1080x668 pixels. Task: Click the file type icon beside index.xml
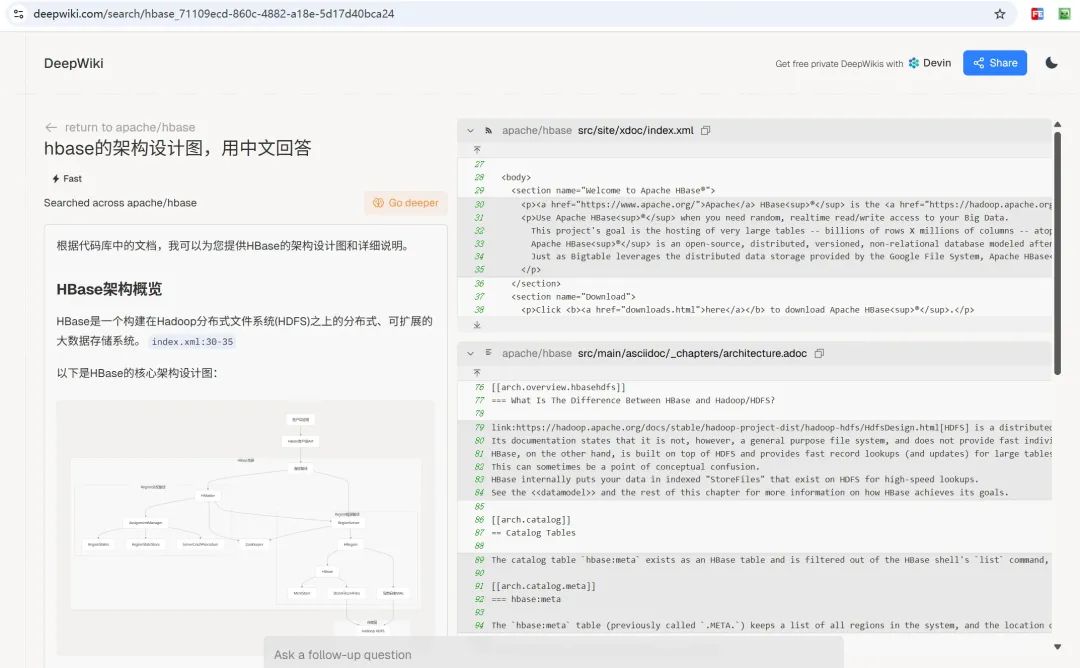[488, 130]
